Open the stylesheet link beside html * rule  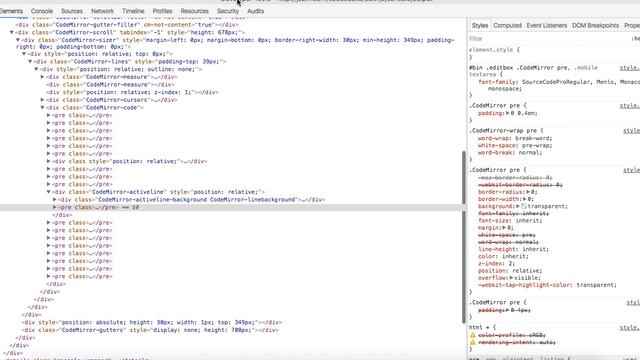[630, 327]
